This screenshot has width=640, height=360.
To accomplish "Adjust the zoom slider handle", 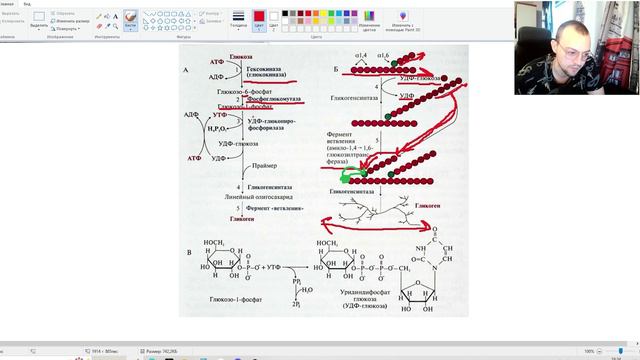I will tap(621, 351).
